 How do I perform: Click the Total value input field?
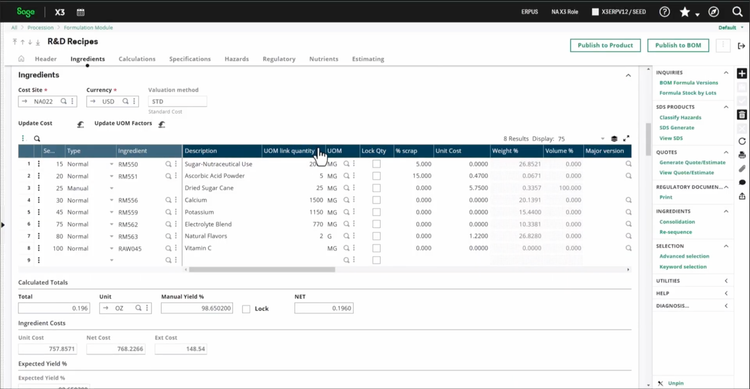coord(54,308)
